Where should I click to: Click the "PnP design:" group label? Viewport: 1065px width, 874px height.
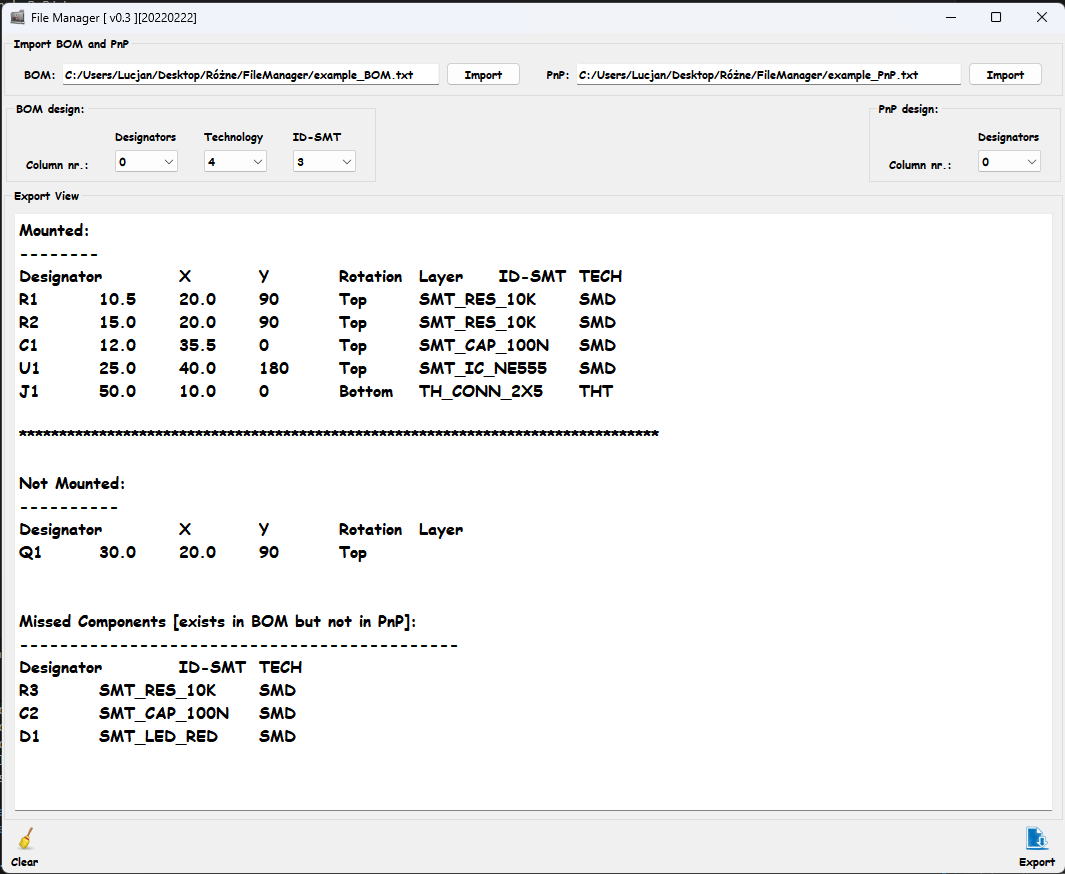pos(908,109)
